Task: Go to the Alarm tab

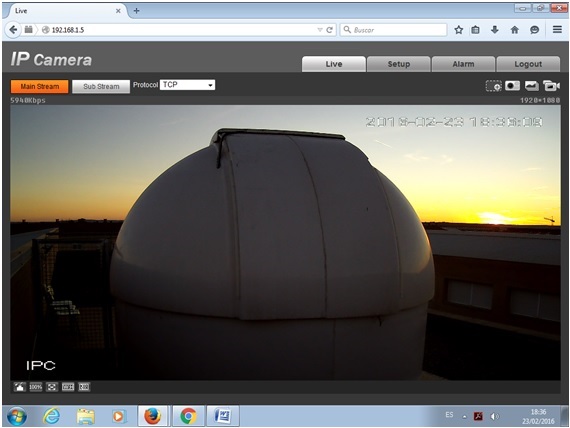Action: (x=463, y=64)
